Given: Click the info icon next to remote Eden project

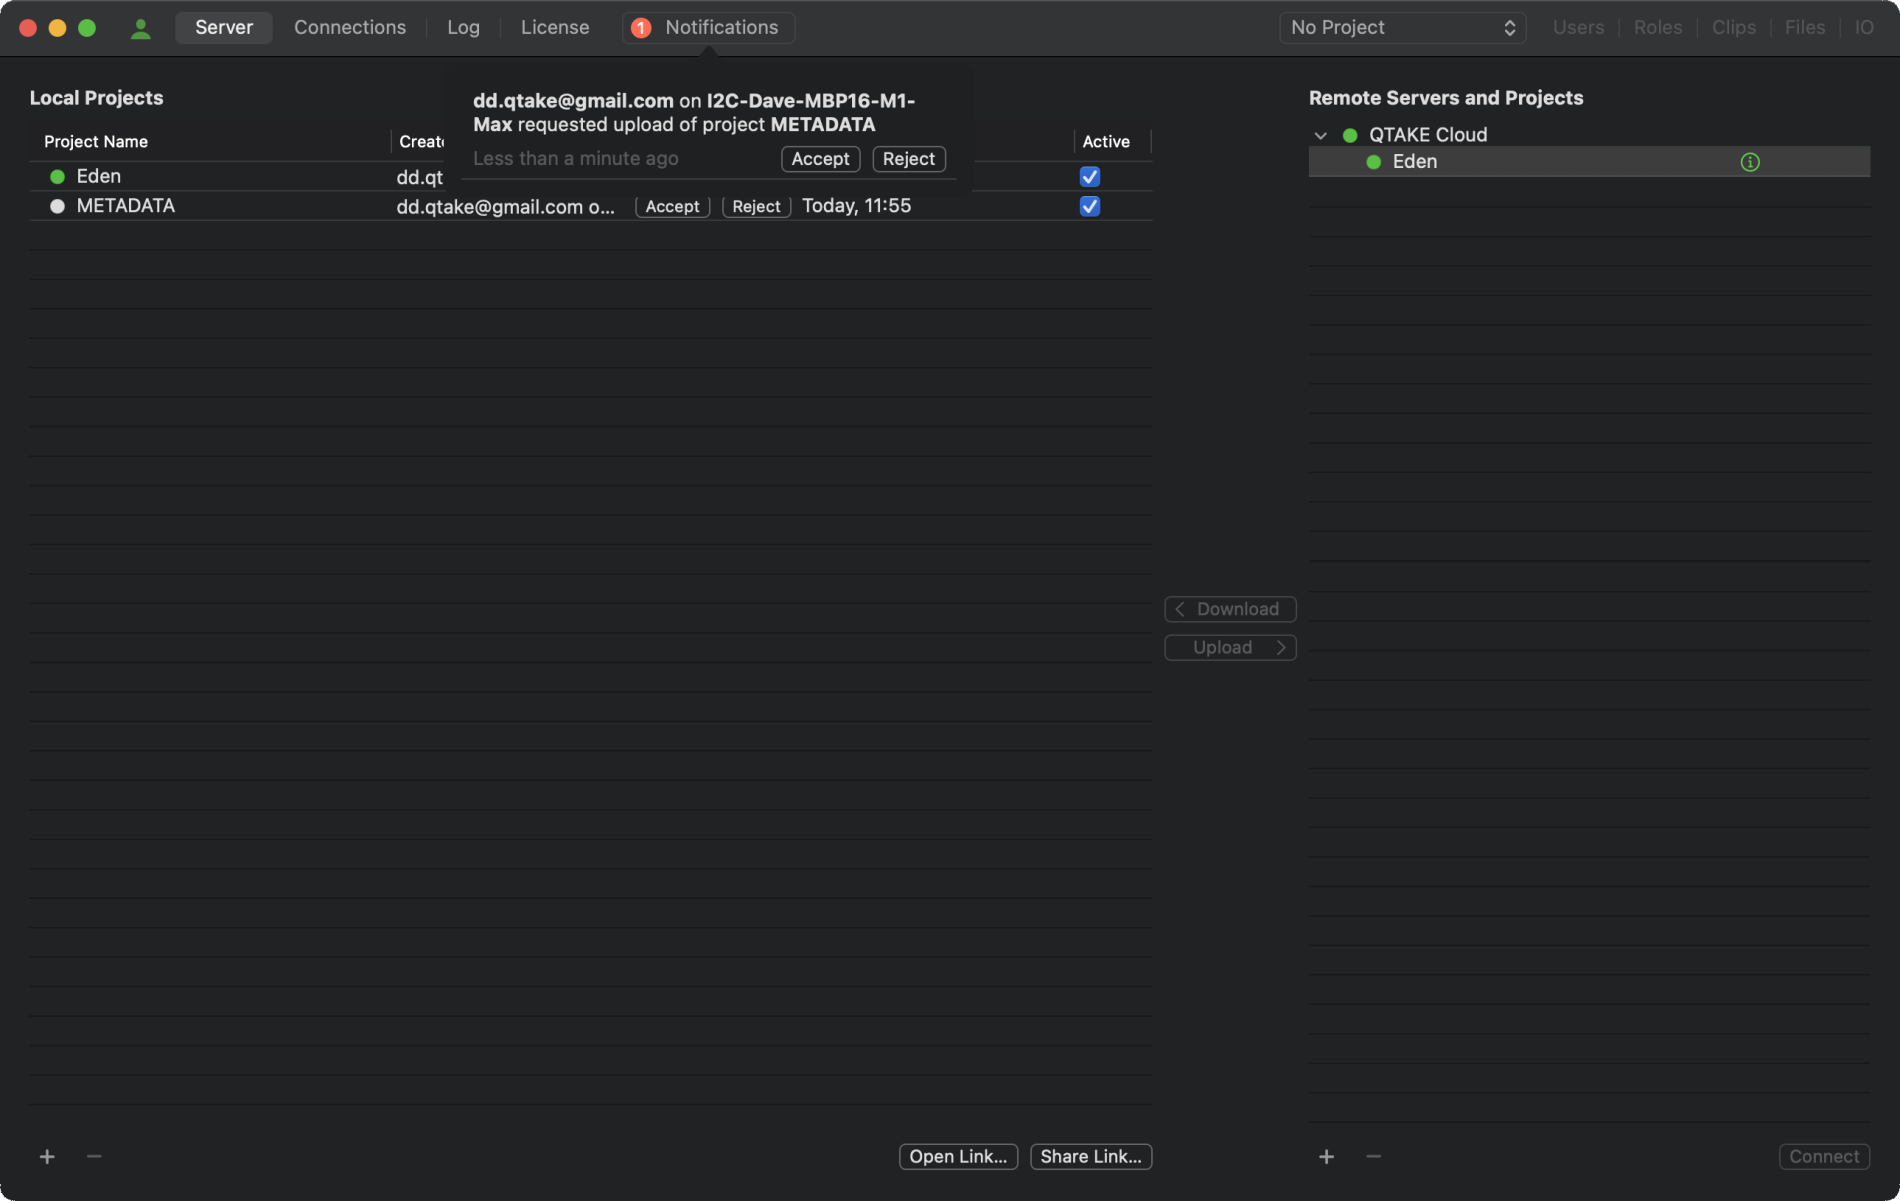Looking at the screenshot, I should click(1750, 161).
